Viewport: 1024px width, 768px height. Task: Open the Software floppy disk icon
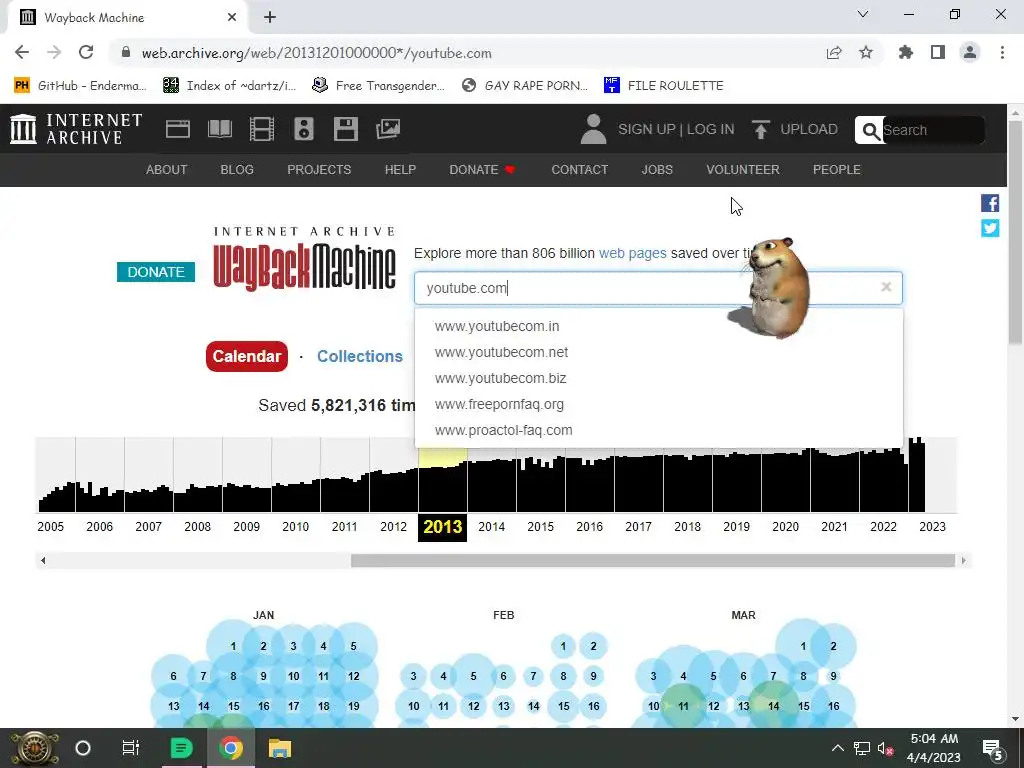pos(345,129)
